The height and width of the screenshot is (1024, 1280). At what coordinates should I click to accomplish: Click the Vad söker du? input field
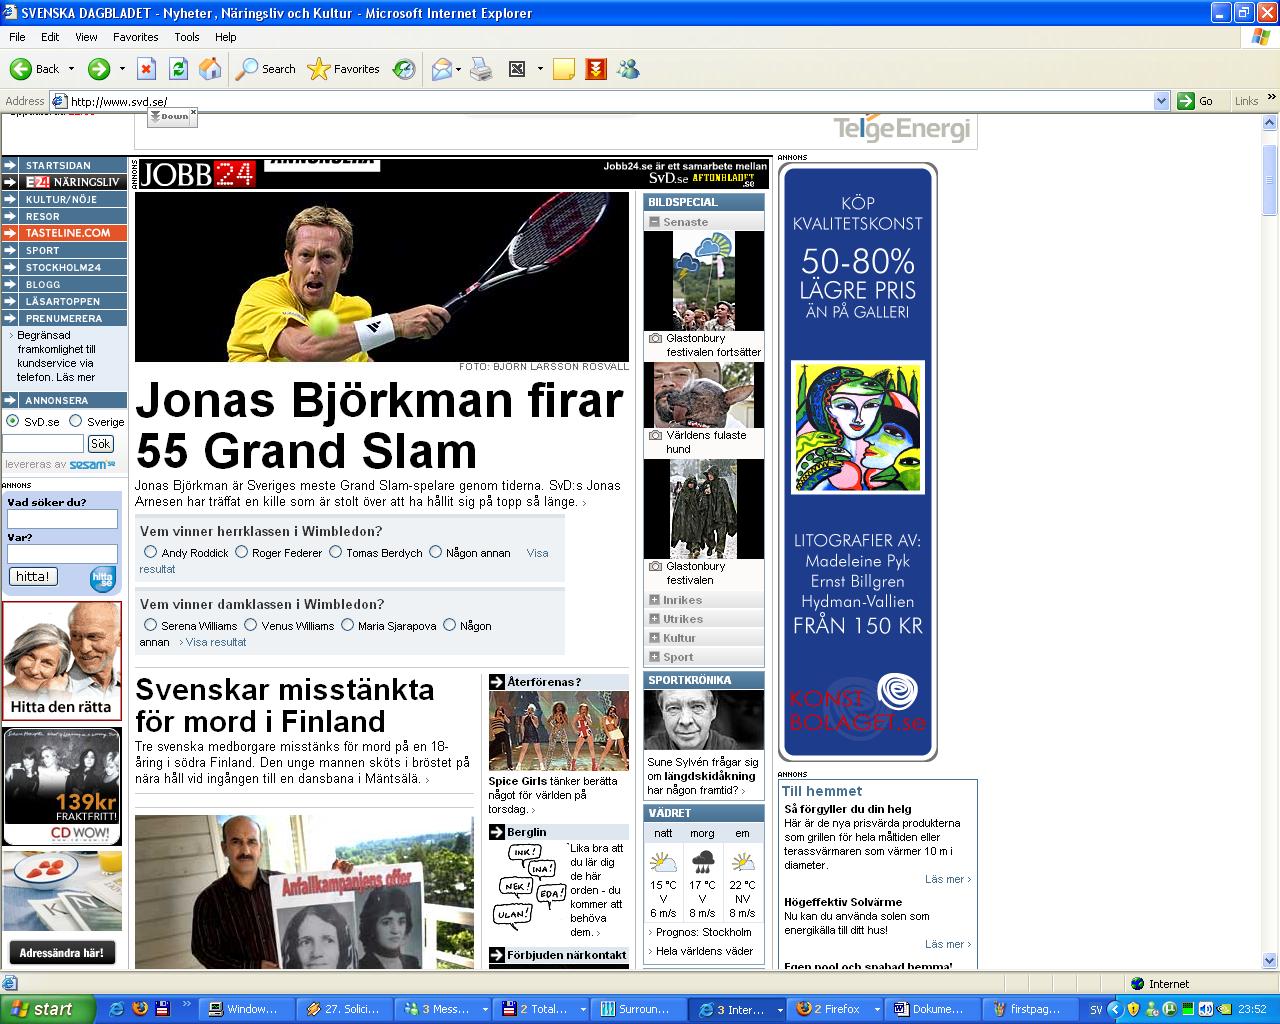[x=63, y=519]
